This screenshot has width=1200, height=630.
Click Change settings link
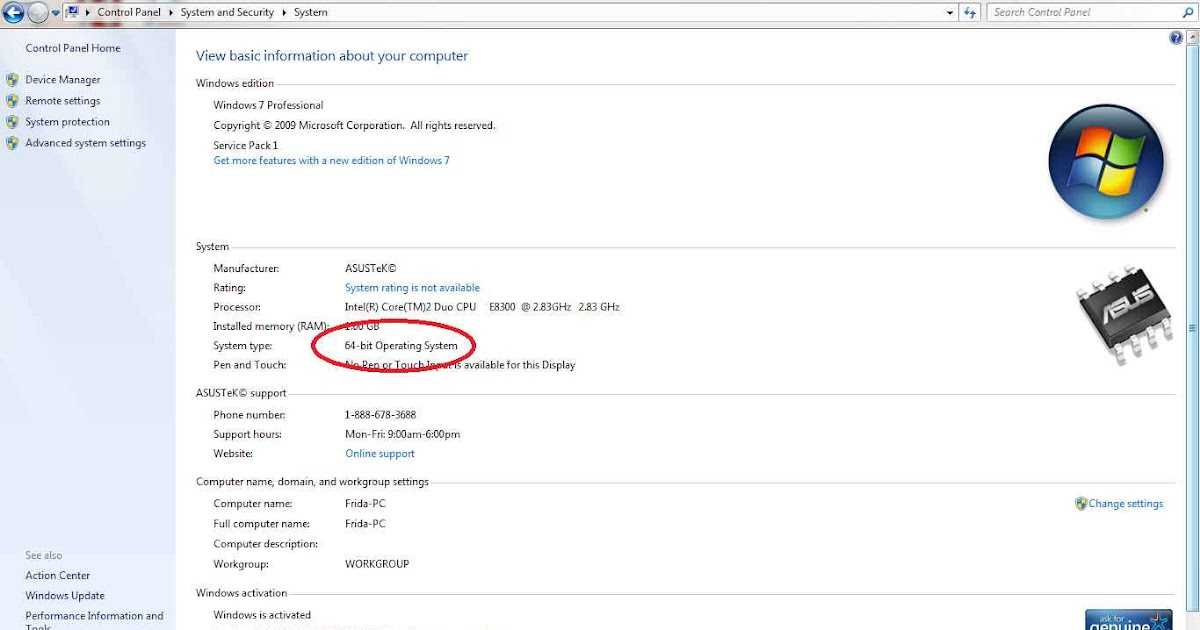coord(1126,504)
